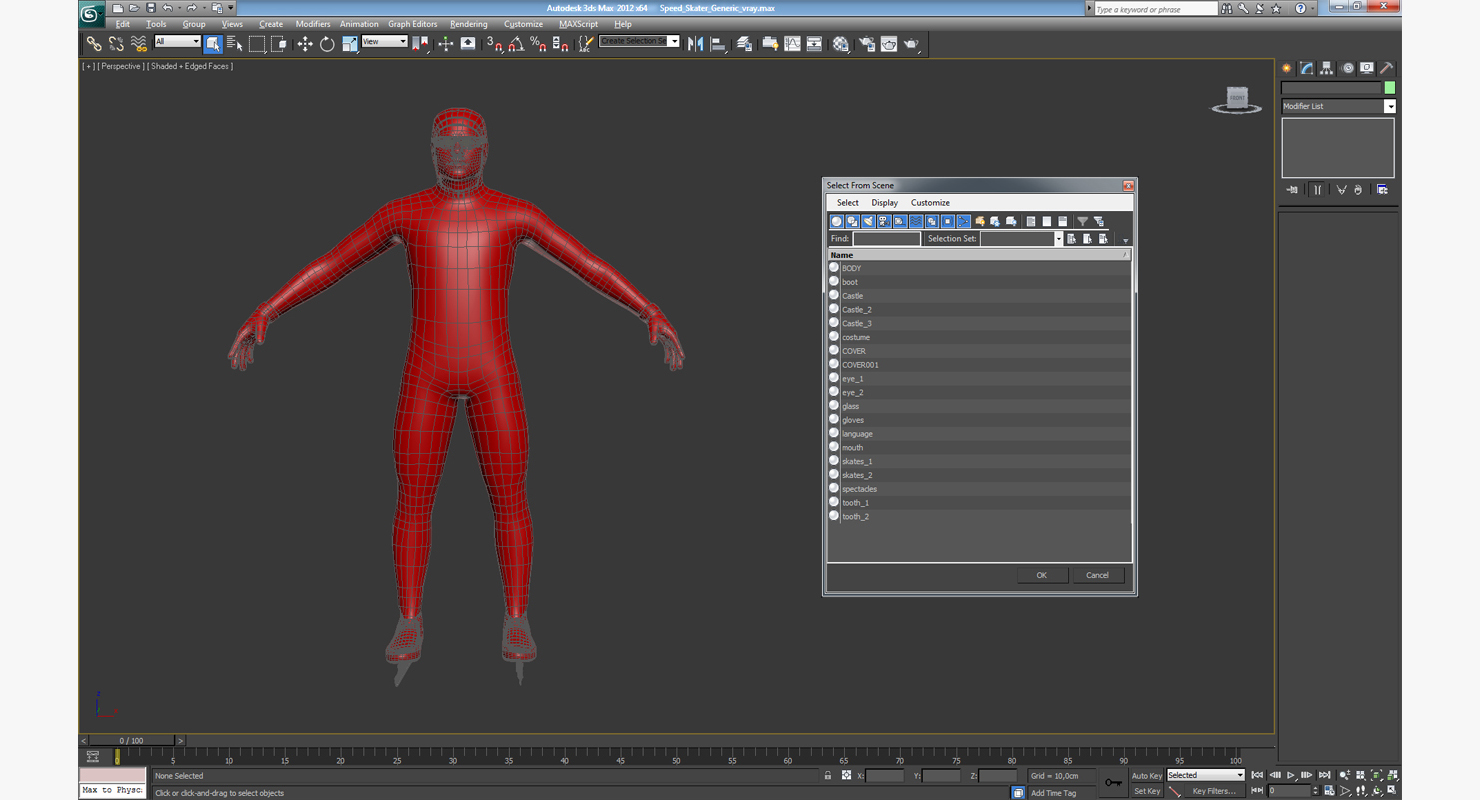Activate the Select Object tool
The height and width of the screenshot is (800, 1480).
[213, 43]
